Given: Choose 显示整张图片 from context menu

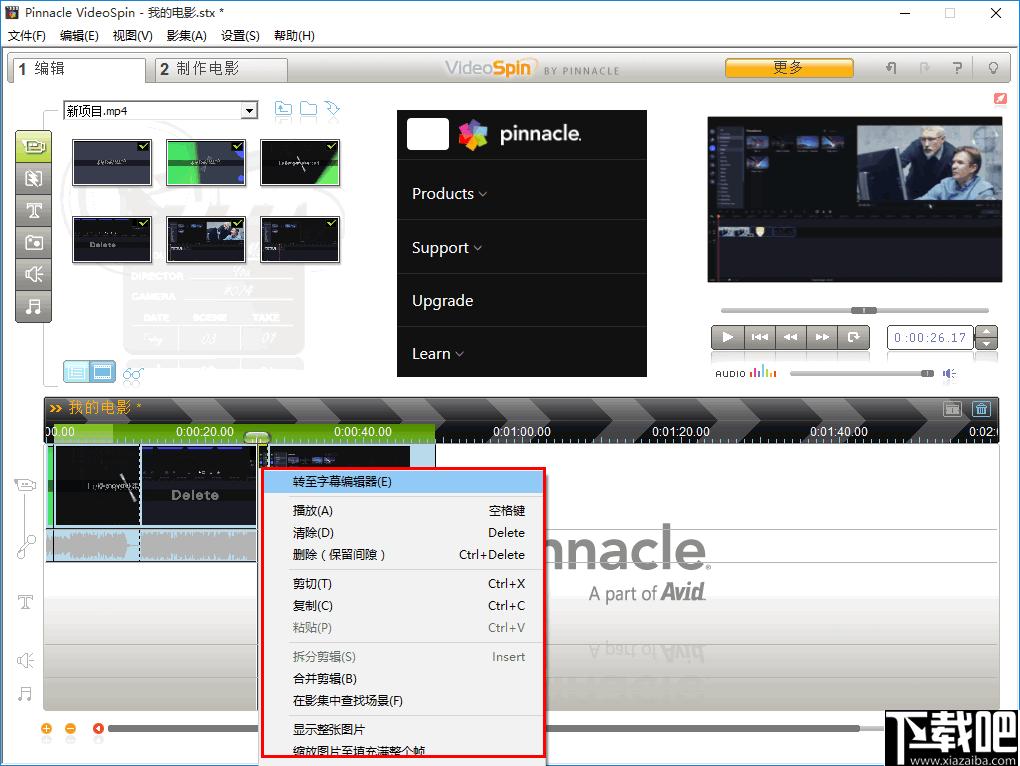Looking at the screenshot, I should point(403,730).
